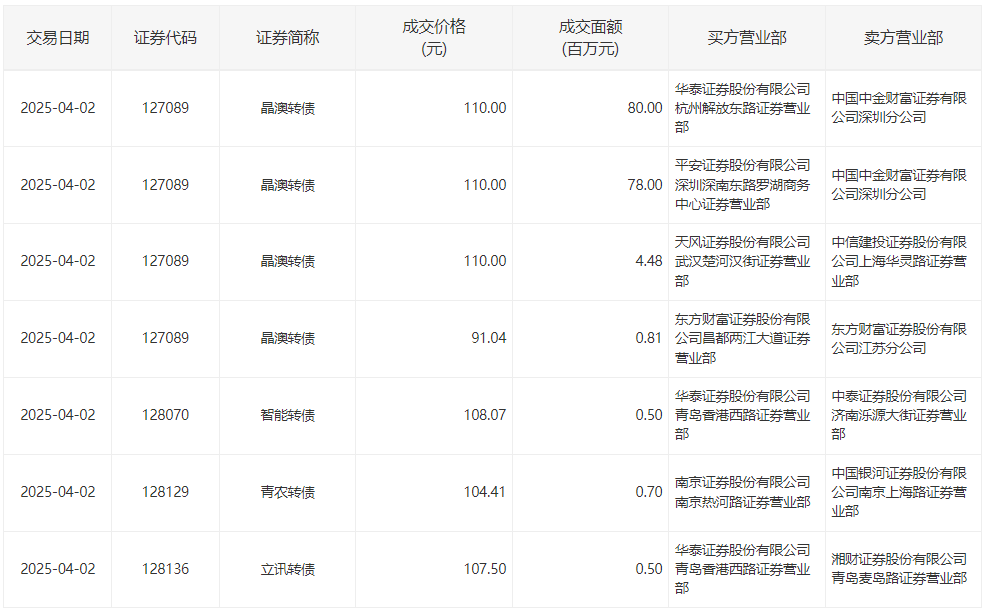This screenshot has width=988, height=612.
Task: Click the 智能转债 security name
Action: (287, 415)
